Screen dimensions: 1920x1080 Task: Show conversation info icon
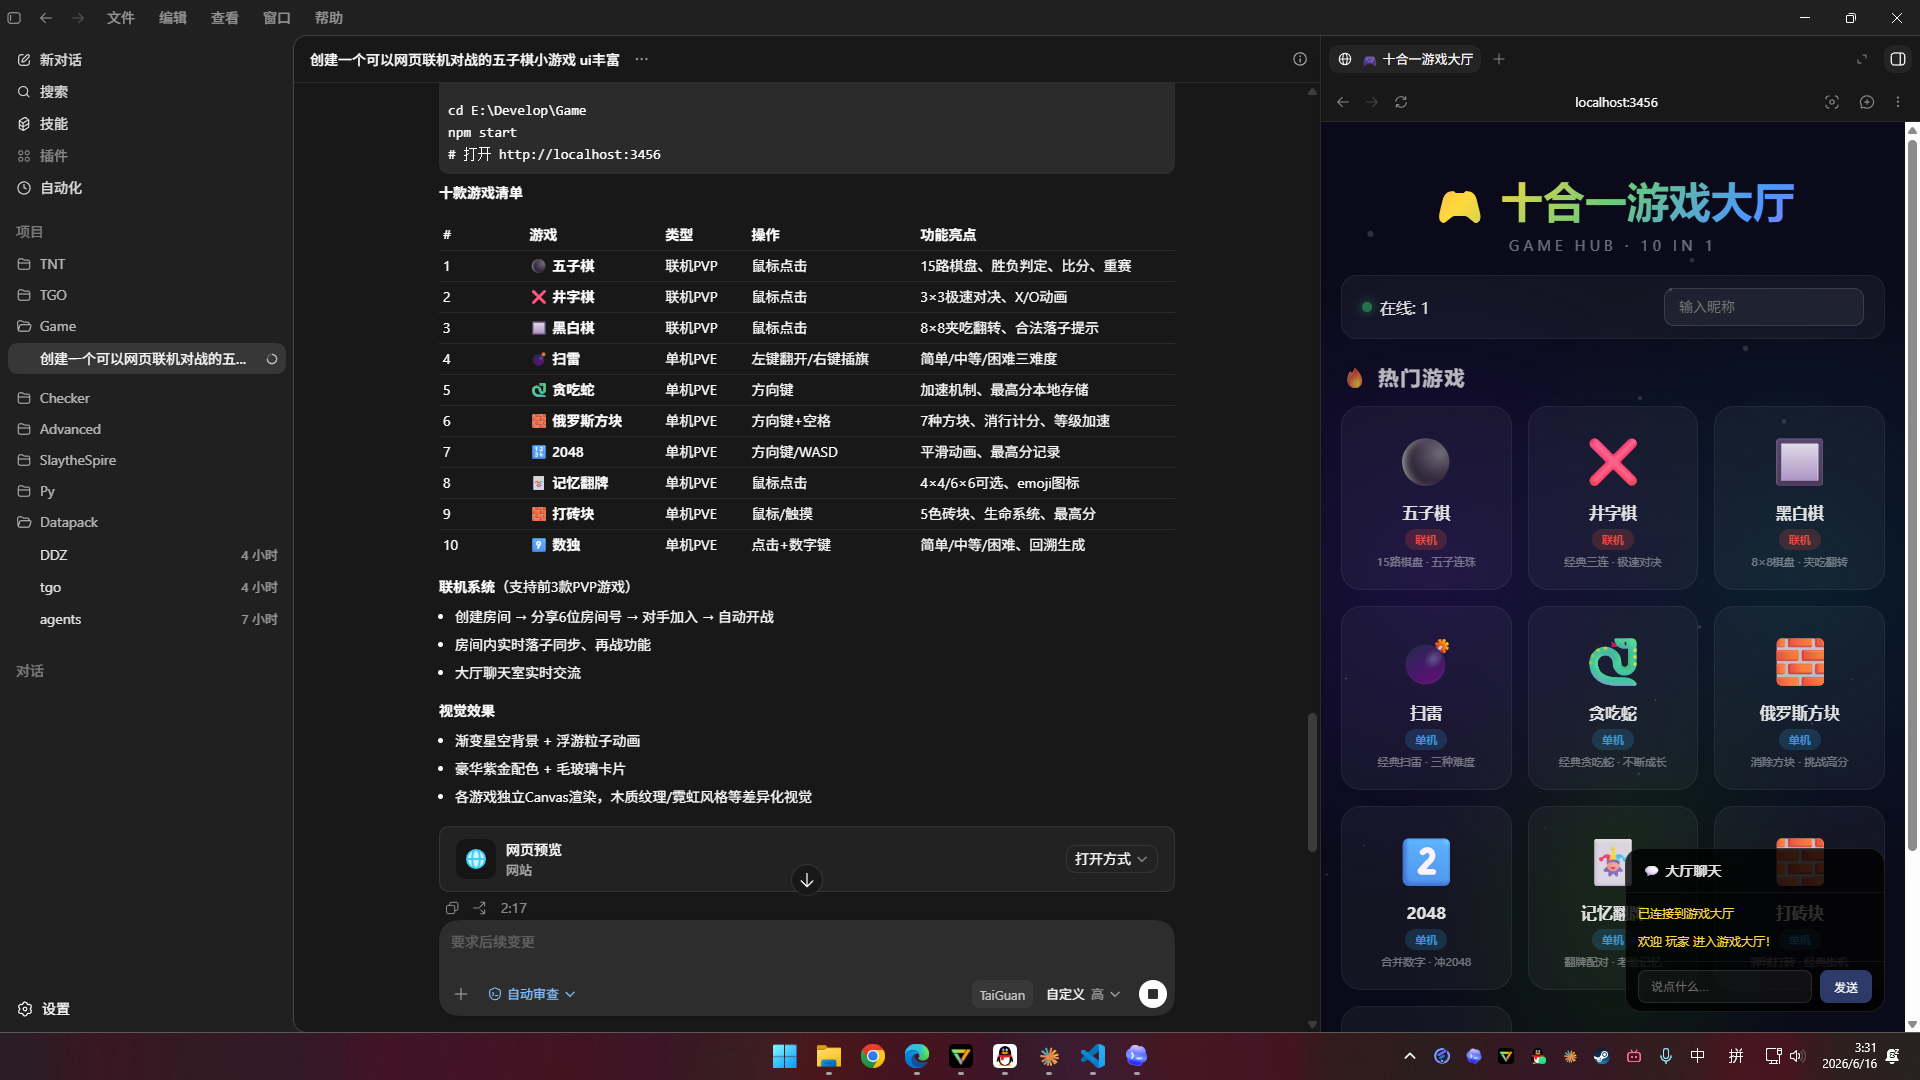(1300, 59)
